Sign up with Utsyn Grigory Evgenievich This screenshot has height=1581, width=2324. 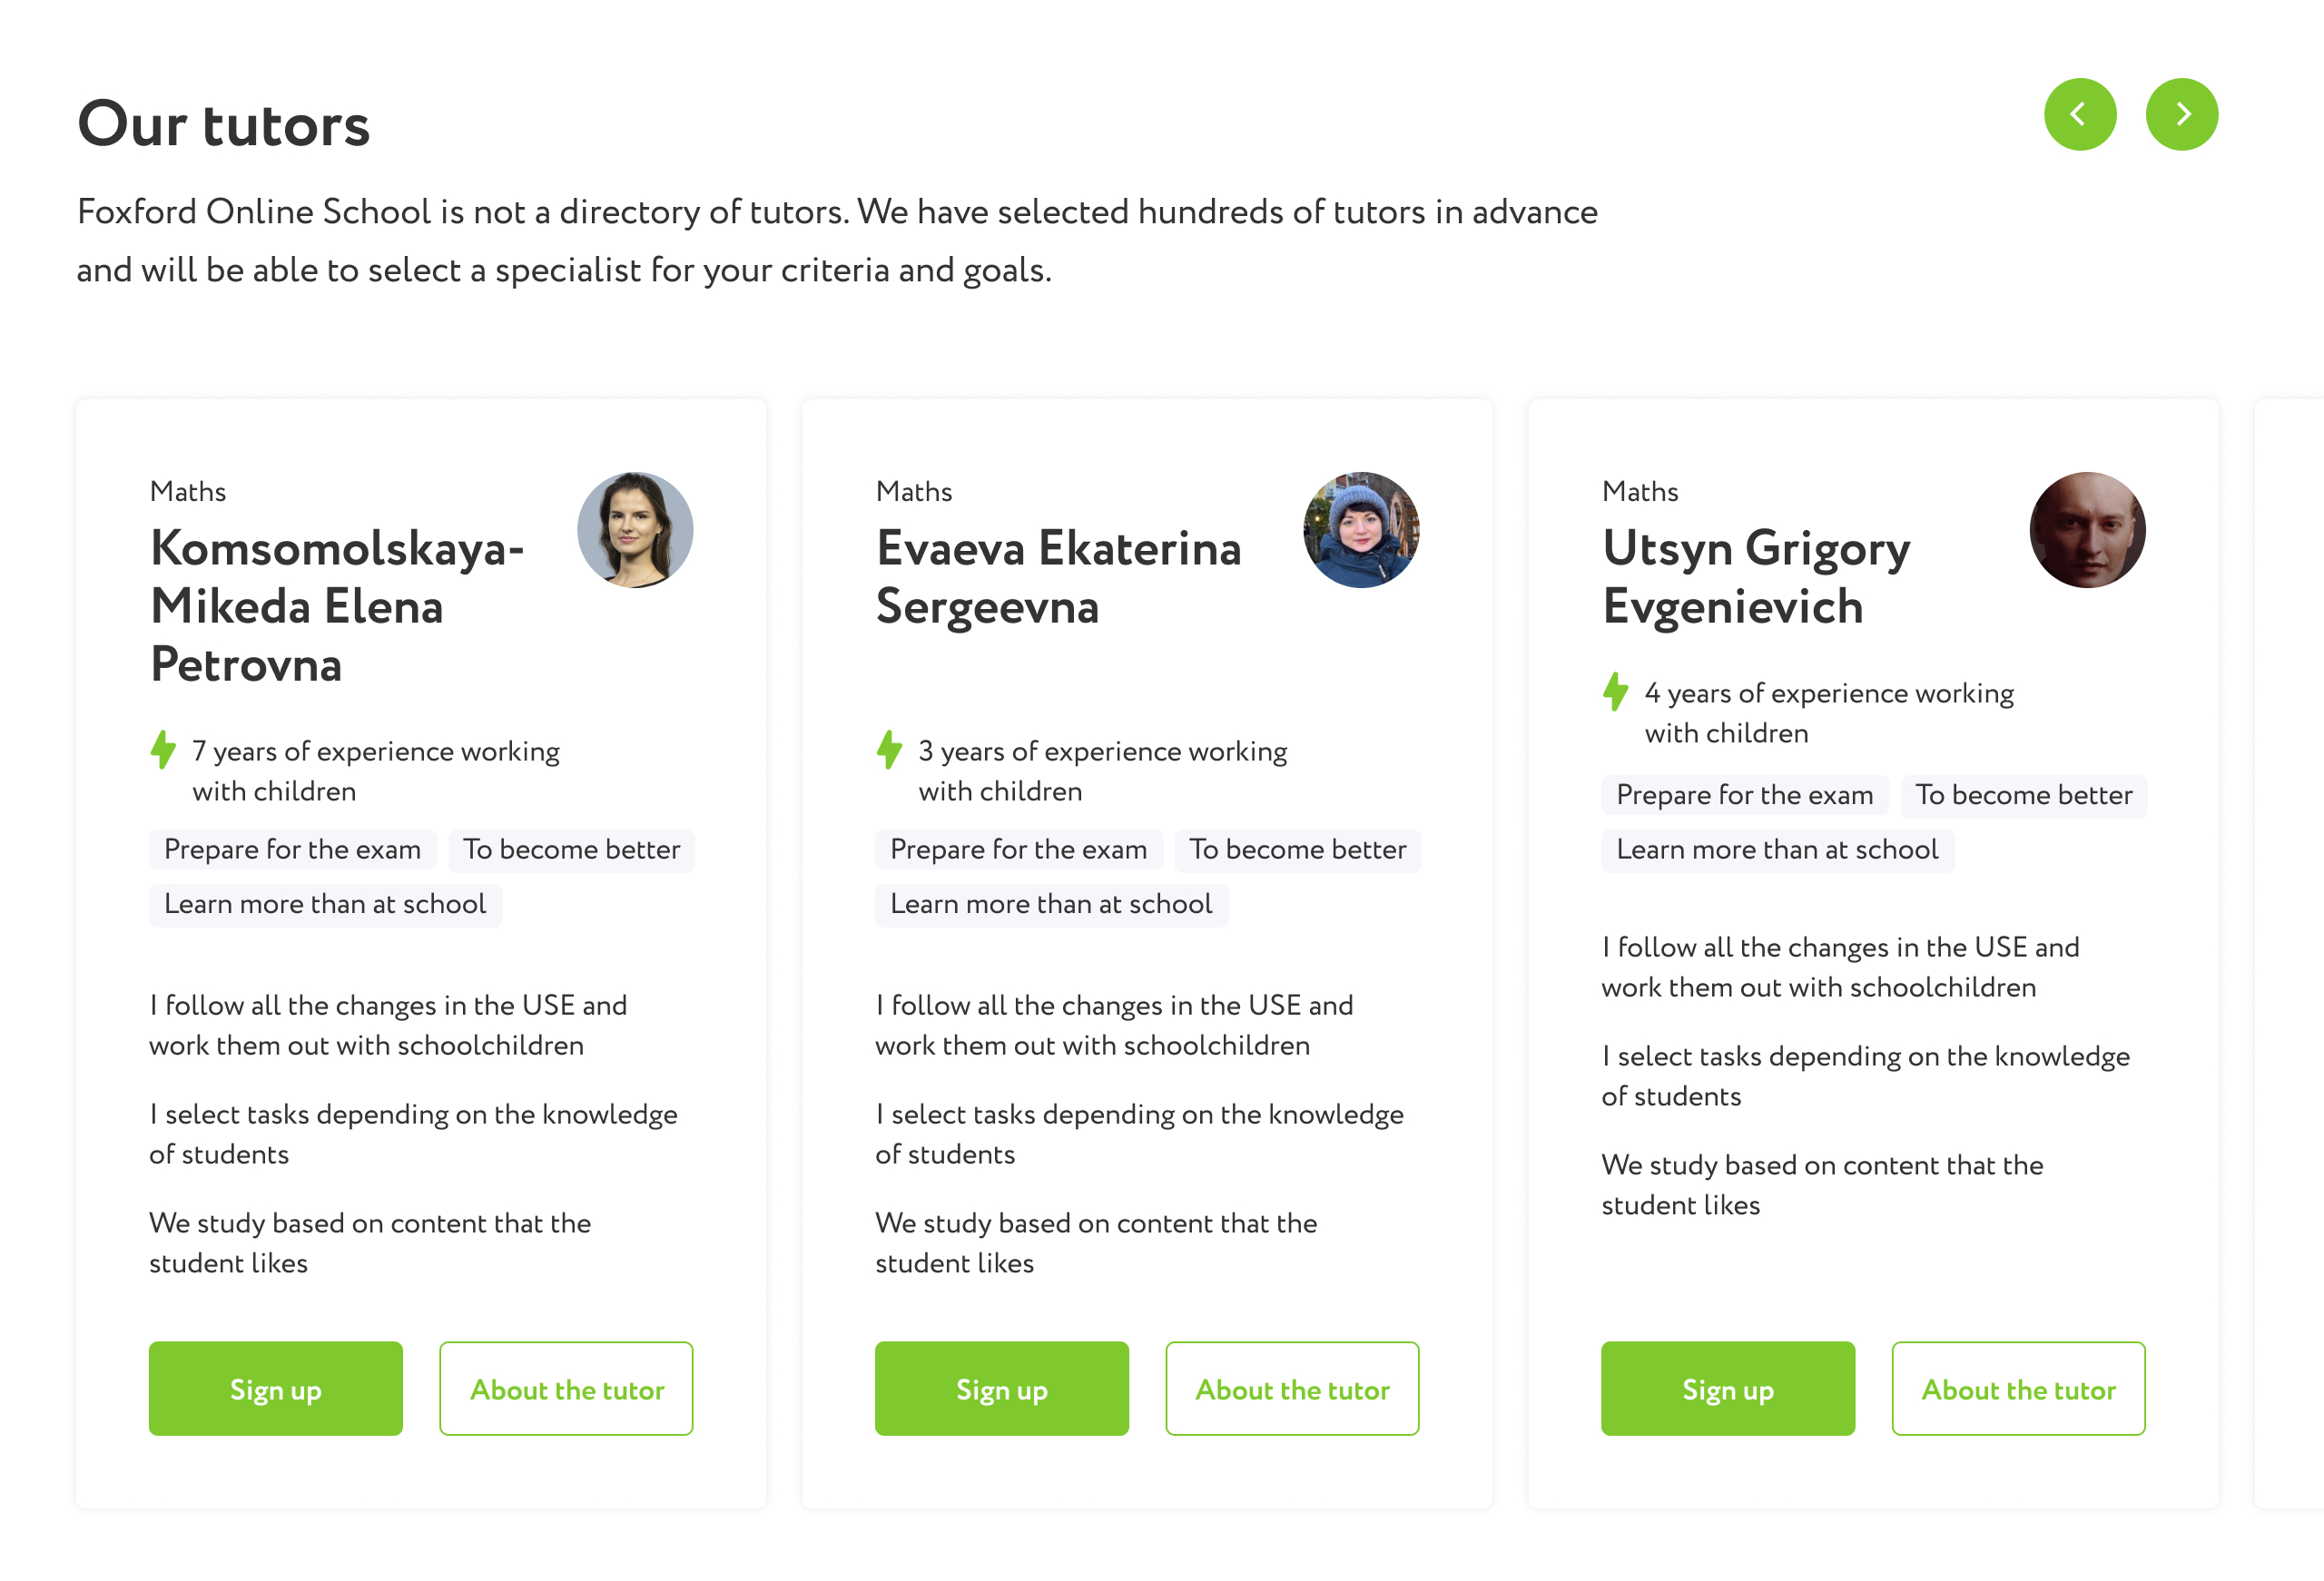coord(1727,1388)
